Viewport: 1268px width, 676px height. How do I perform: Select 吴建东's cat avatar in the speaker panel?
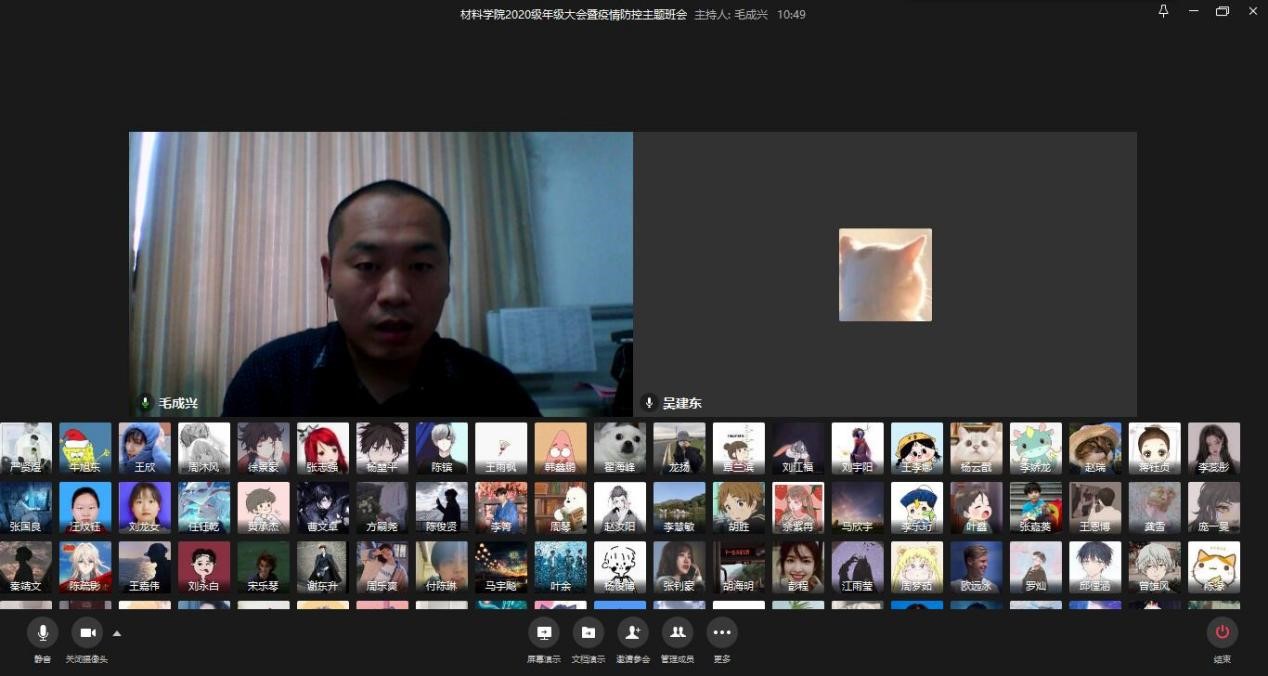(885, 275)
